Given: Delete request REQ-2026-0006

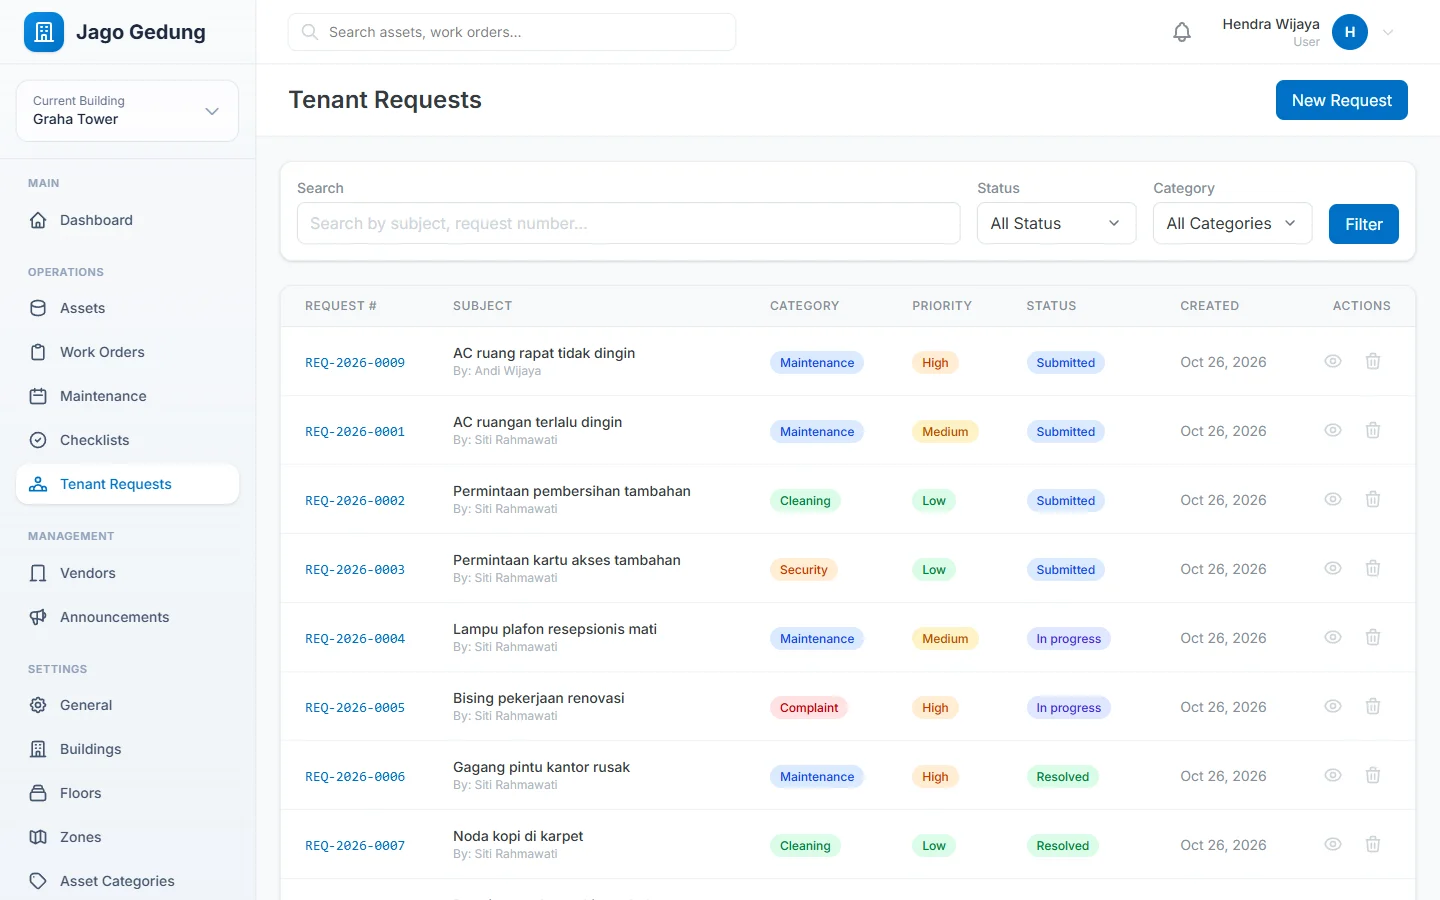Looking at the screenshot, I should 1373,775.
